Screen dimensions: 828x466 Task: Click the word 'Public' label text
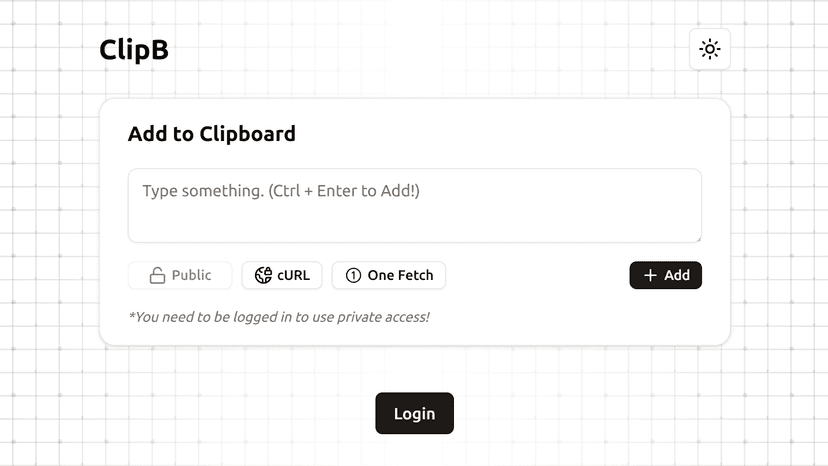191,276
